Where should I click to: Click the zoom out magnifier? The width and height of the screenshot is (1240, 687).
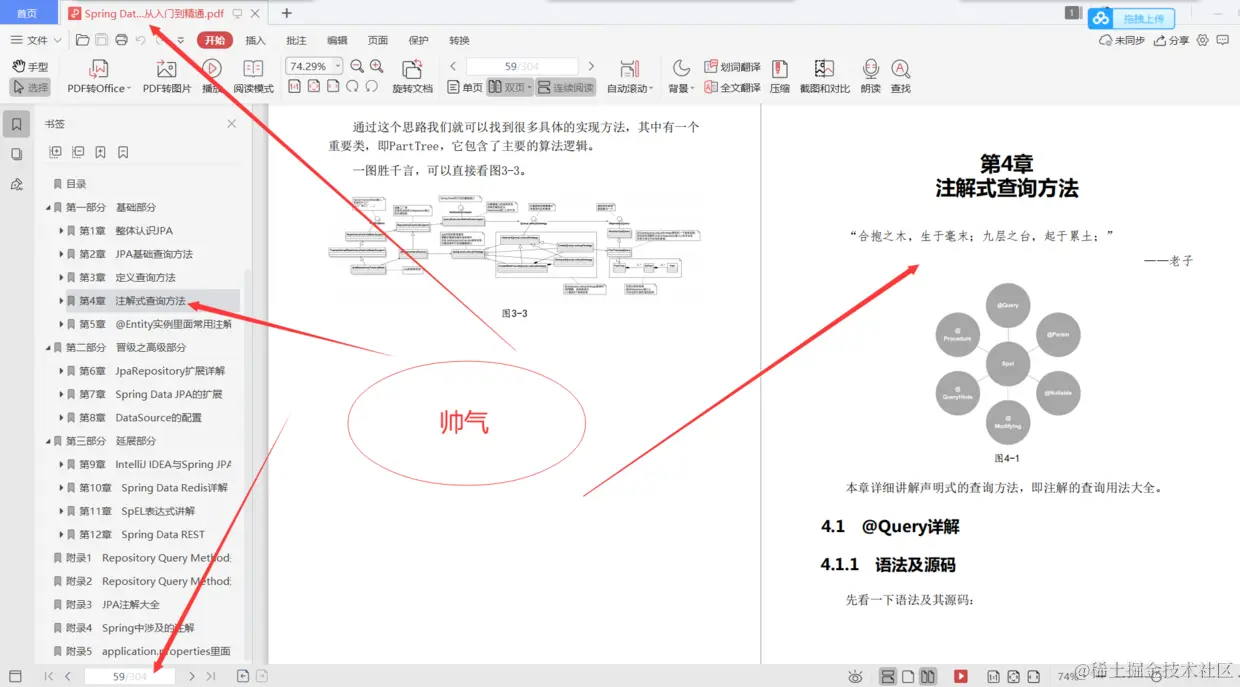[x=356, y=66]
